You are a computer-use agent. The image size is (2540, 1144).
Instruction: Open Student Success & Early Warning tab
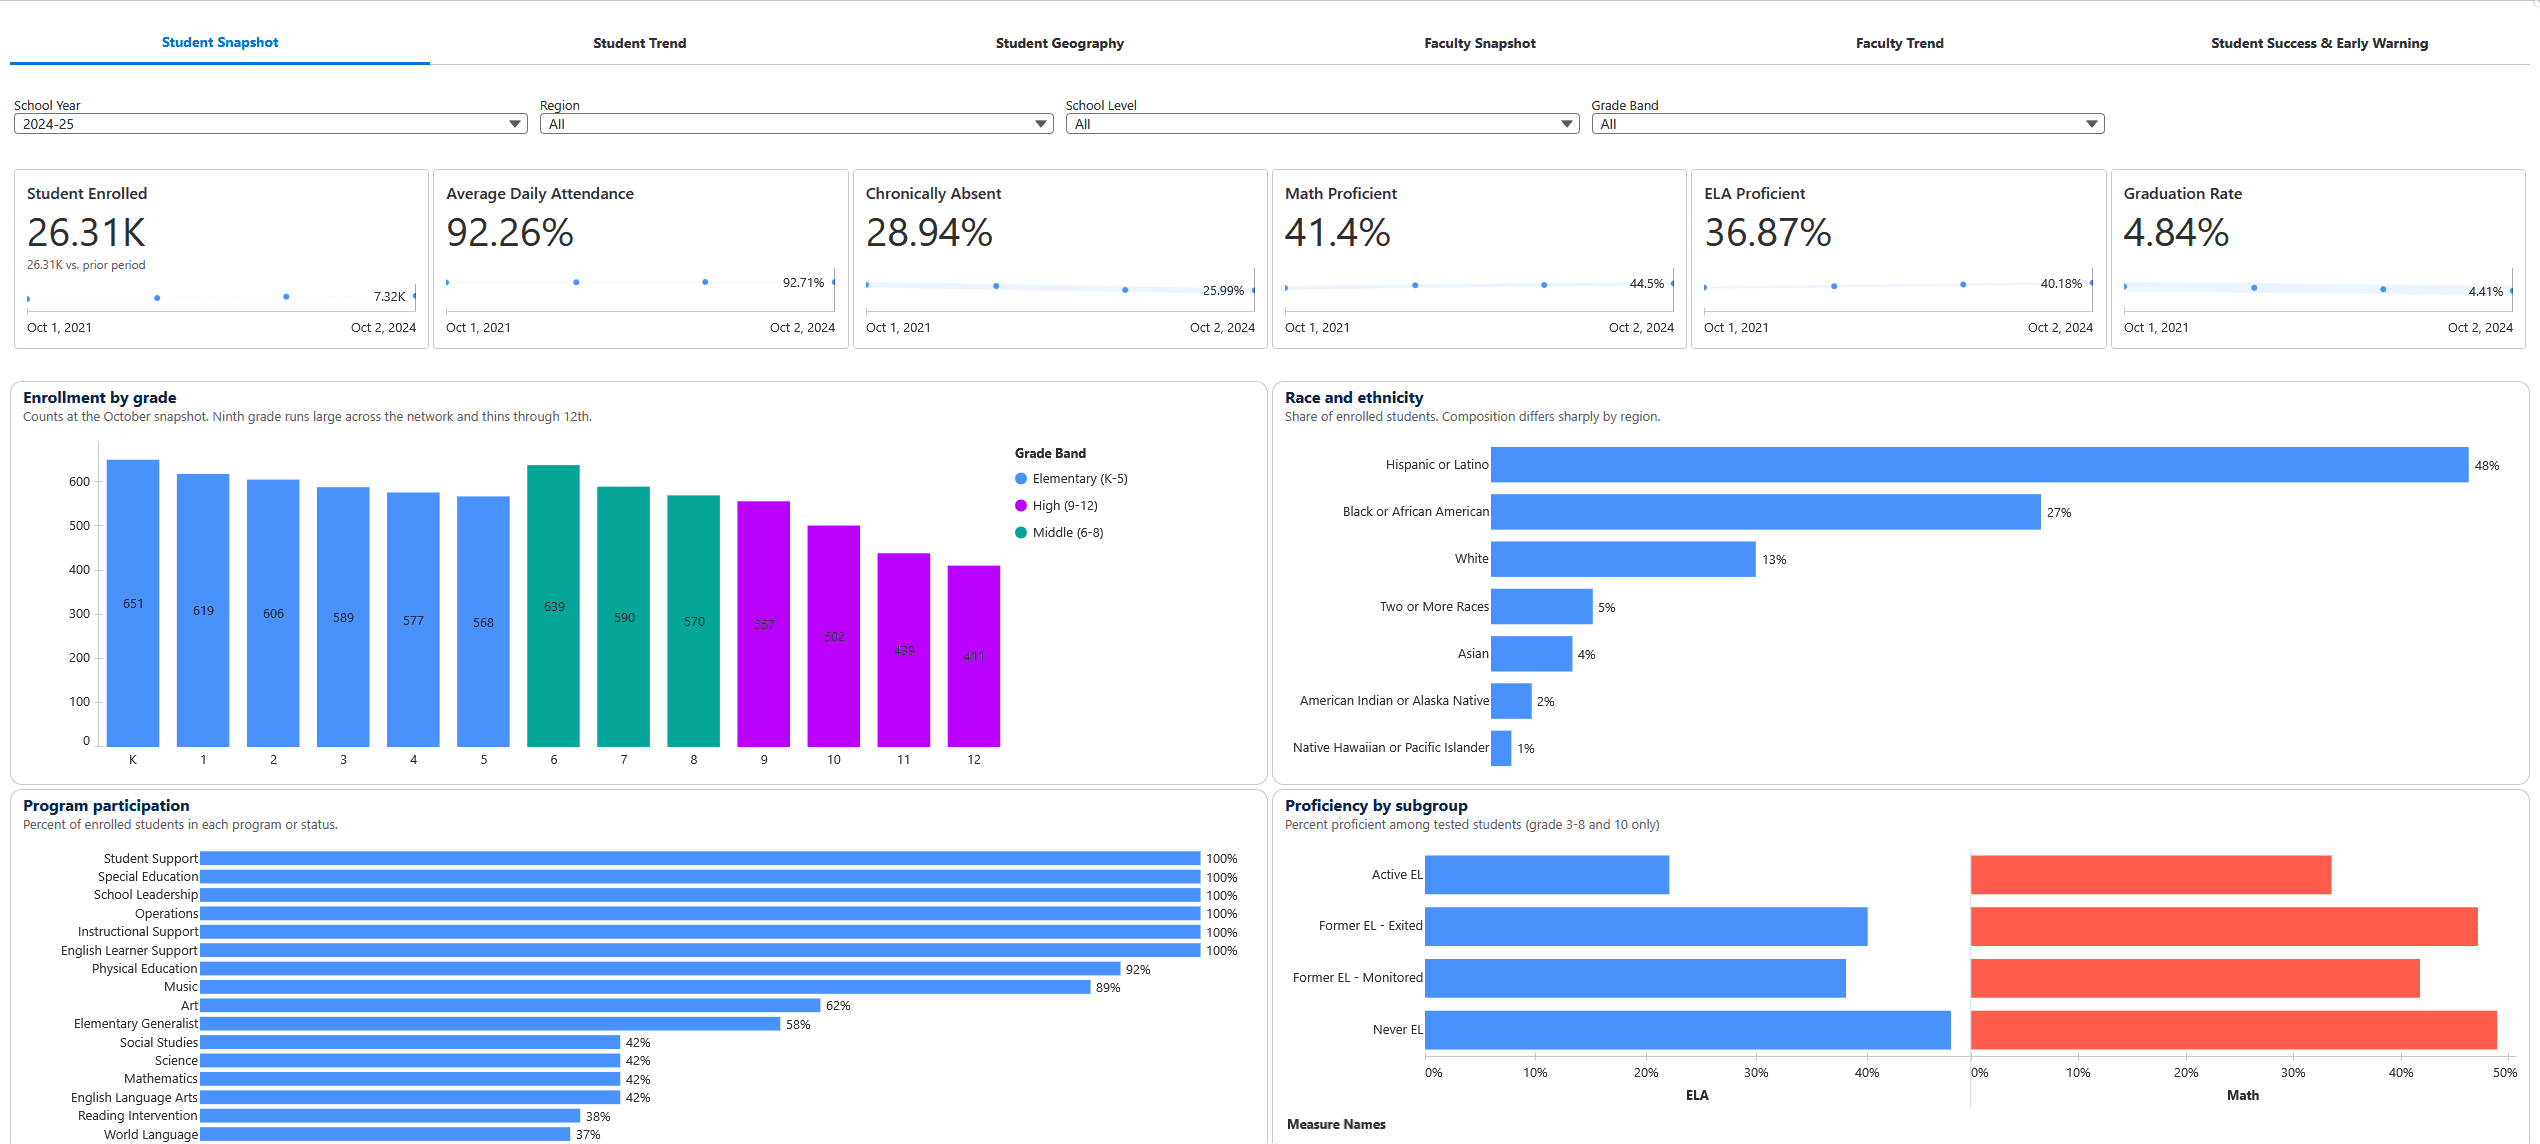2319,43
